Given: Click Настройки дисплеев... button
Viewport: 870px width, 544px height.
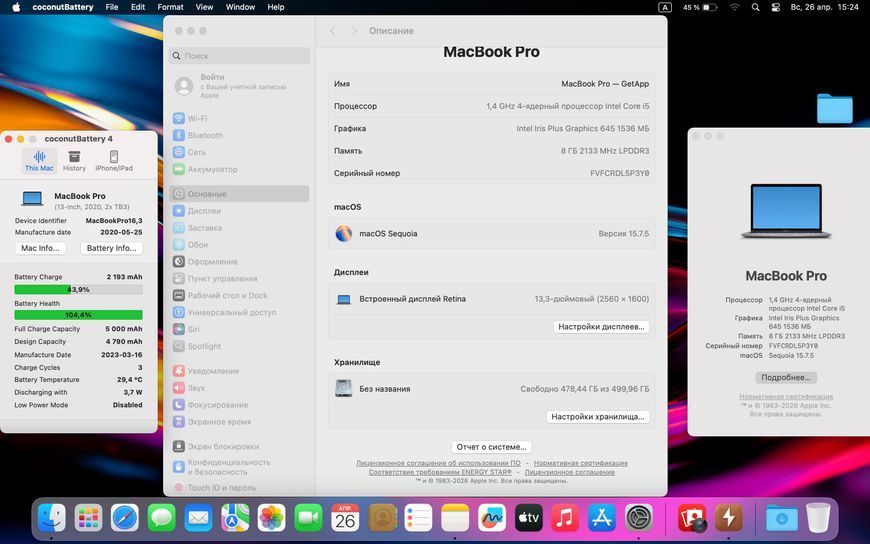Looking at the screenshot, I should (601, 326).
